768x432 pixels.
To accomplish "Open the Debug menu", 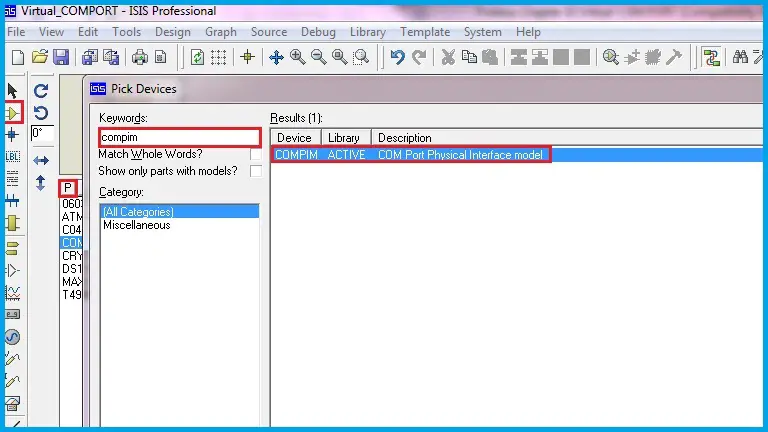I will coord(318,32).
